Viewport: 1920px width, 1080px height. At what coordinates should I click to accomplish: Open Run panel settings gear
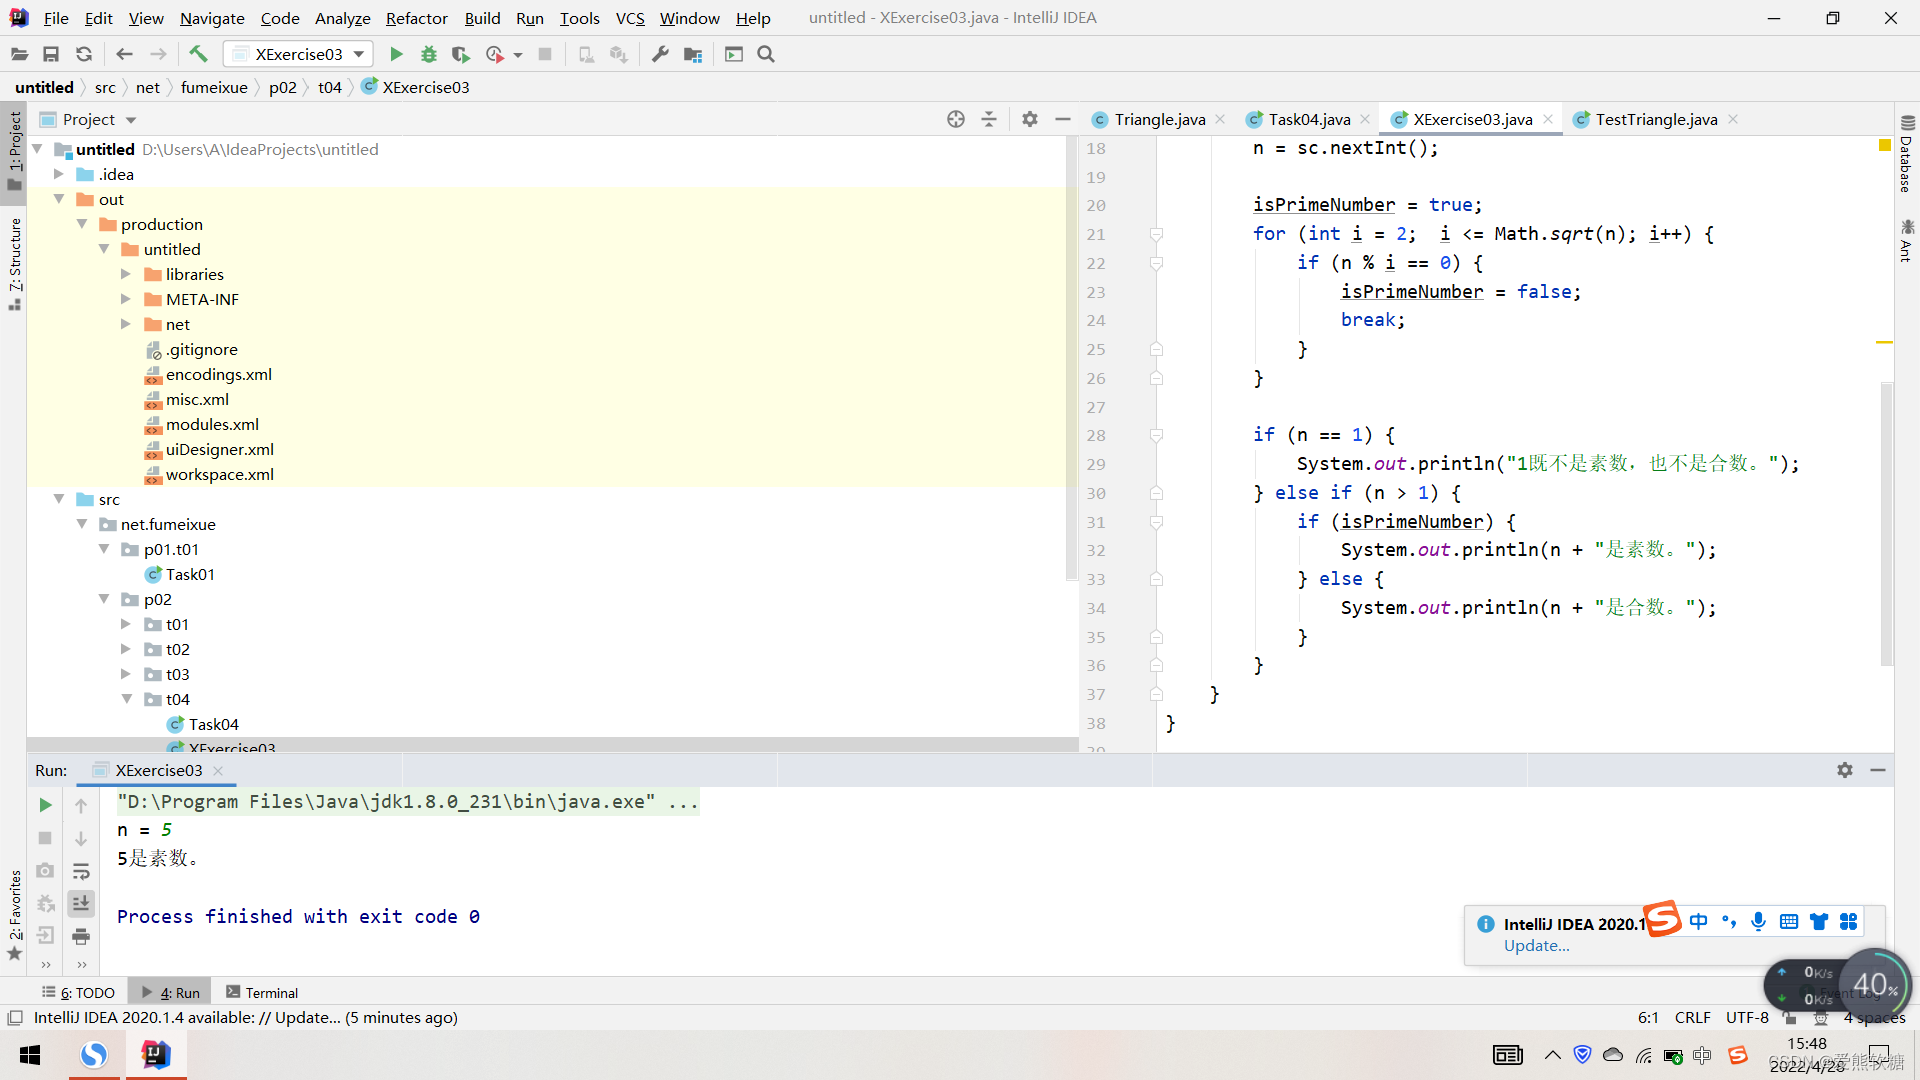[x=1845, y=770]
